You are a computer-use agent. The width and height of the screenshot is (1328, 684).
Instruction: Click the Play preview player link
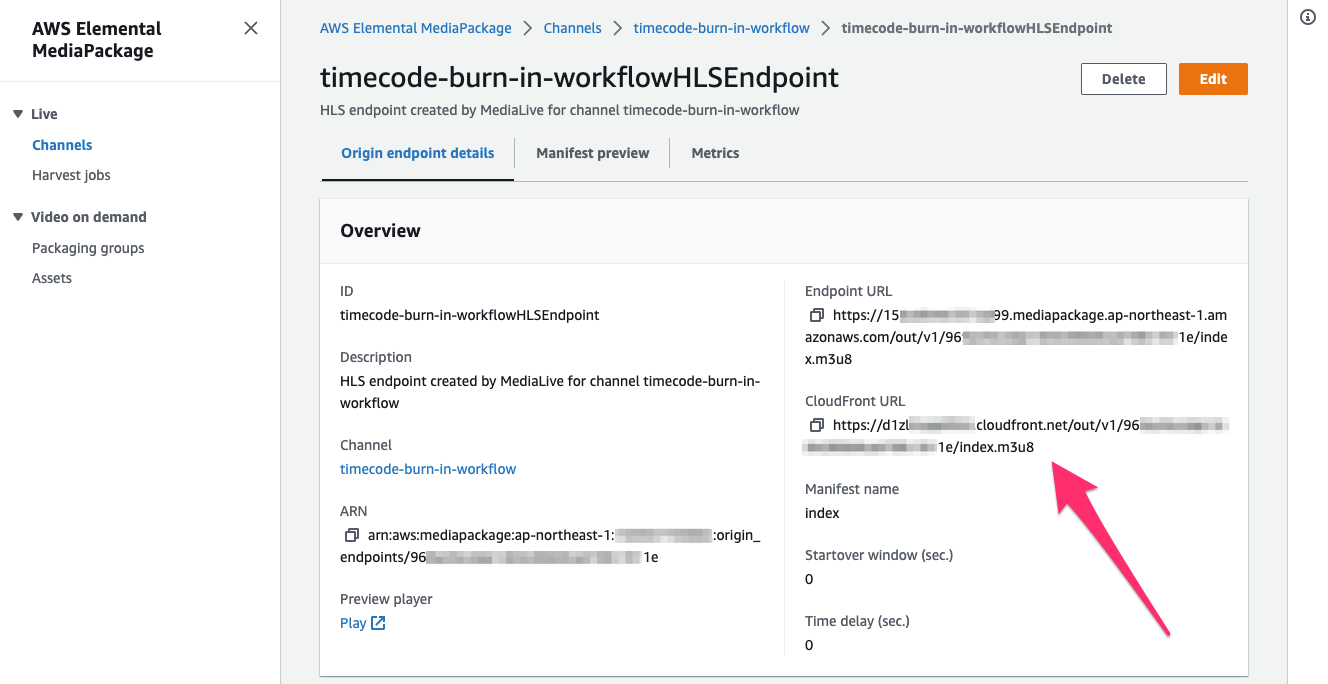[x=353, y=623]
